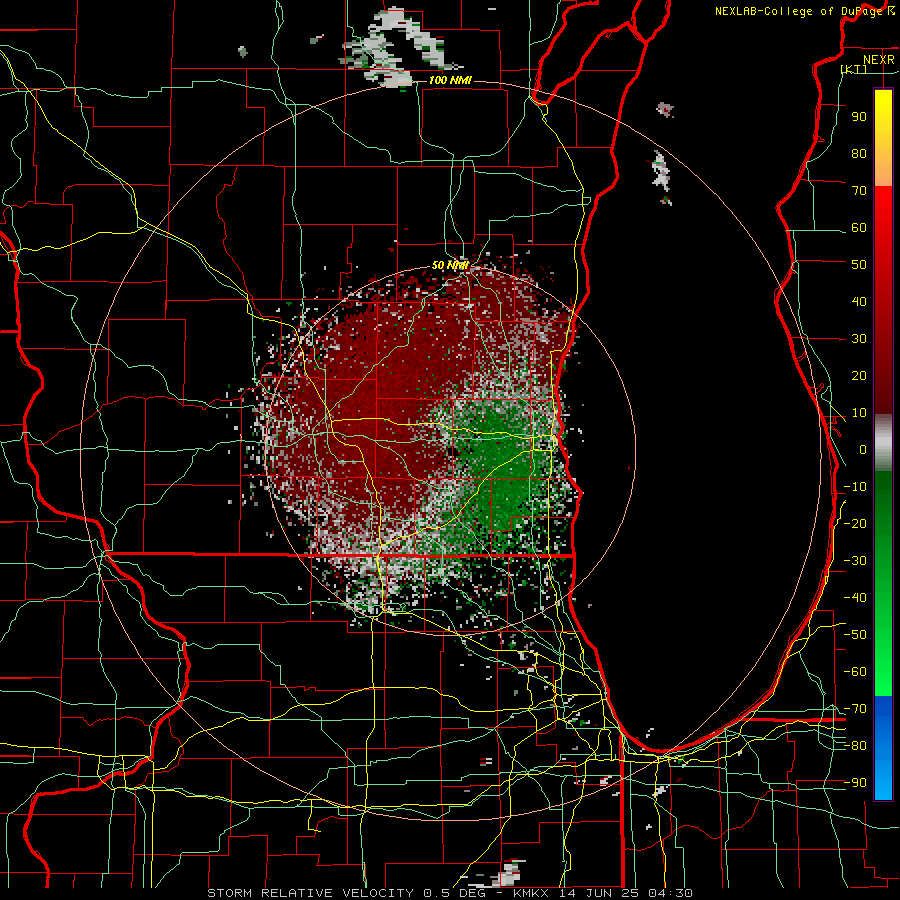Click the 0 value on velocity scale
900x900 pixels.
point(863,449)
